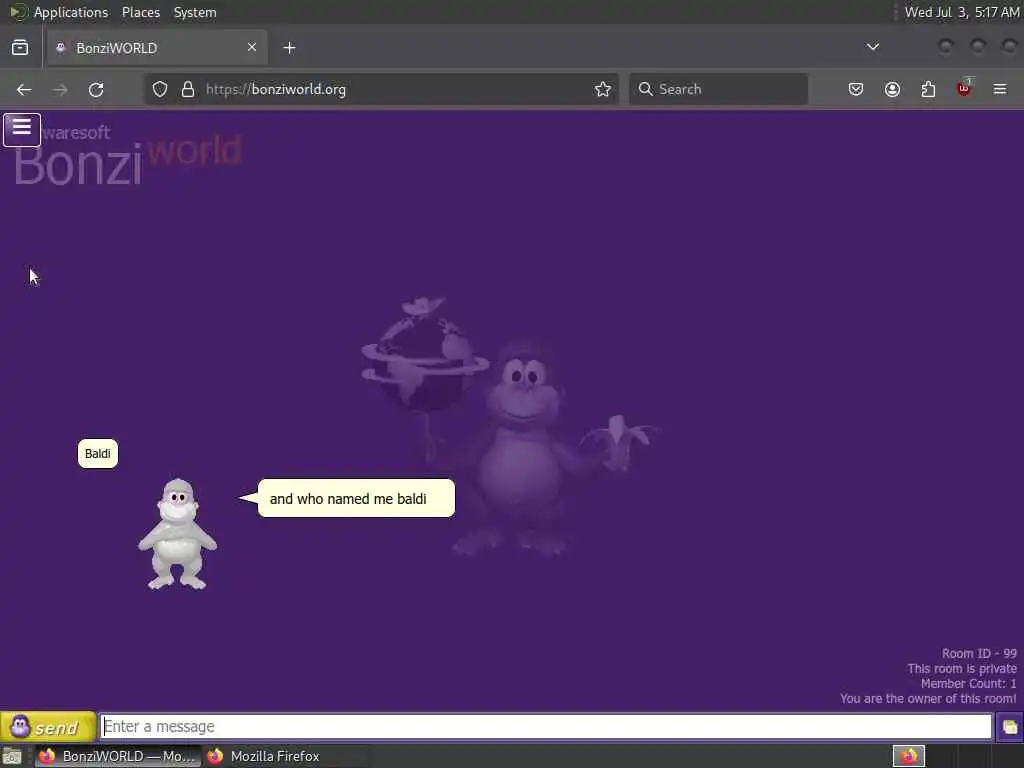Open the Applications menu
The width and height of the screenshot is (1024, 768).
pyautogui.click(x=71, y=12)
